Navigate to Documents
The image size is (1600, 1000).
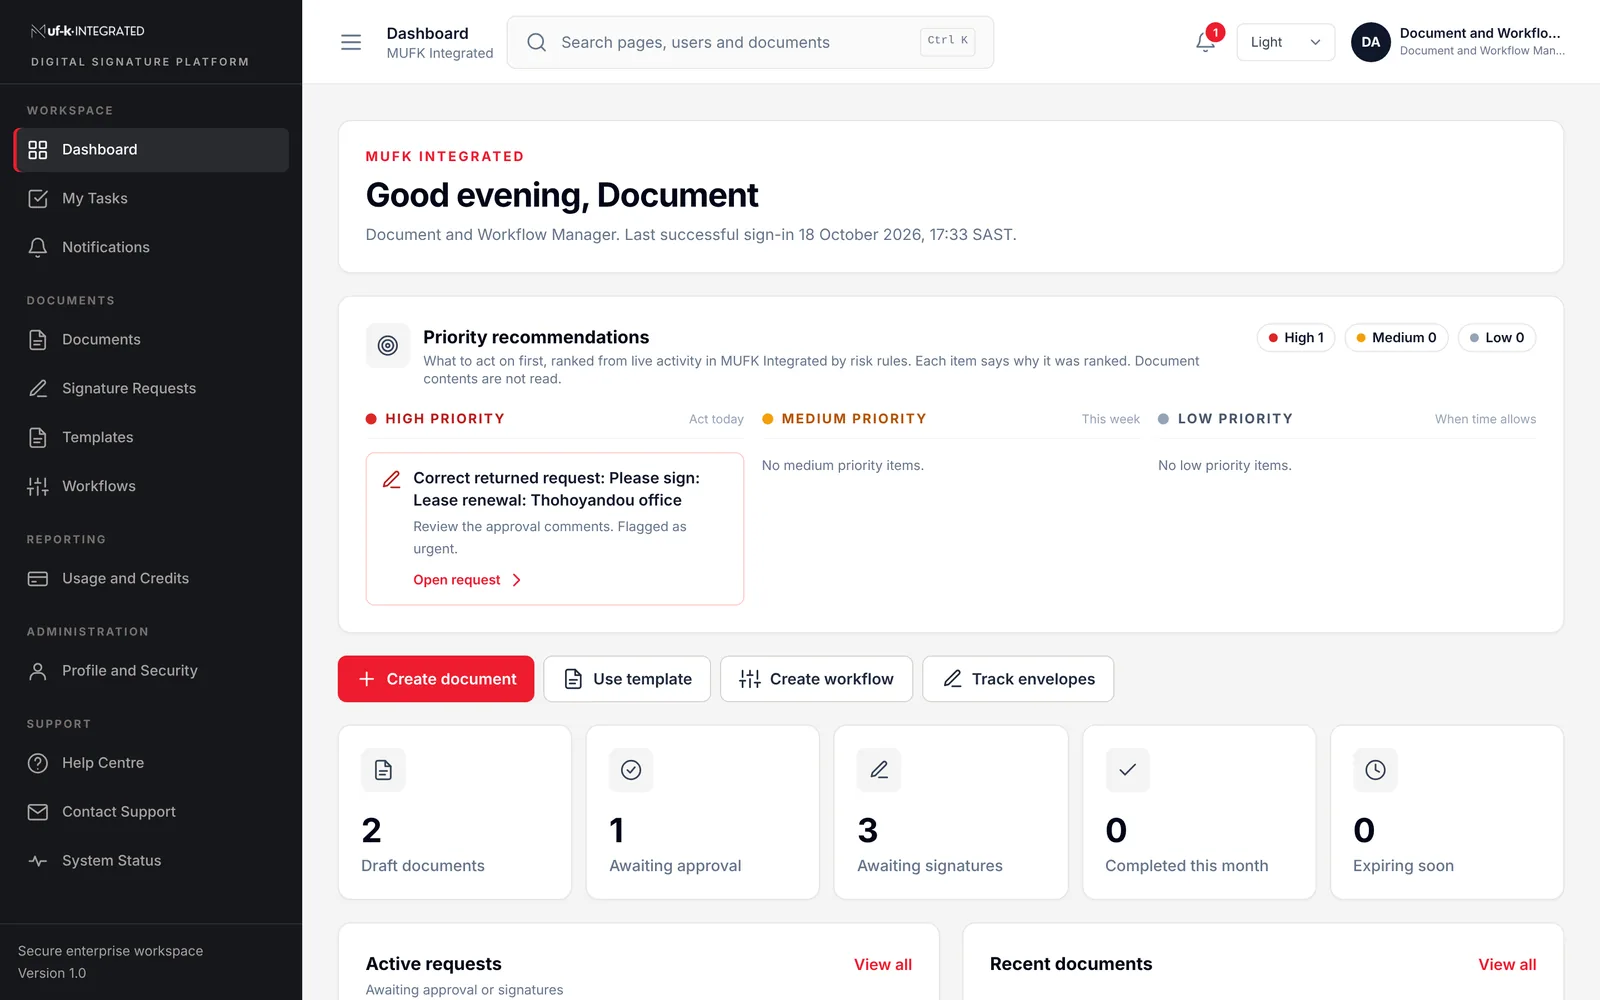(x=151, y=340)
